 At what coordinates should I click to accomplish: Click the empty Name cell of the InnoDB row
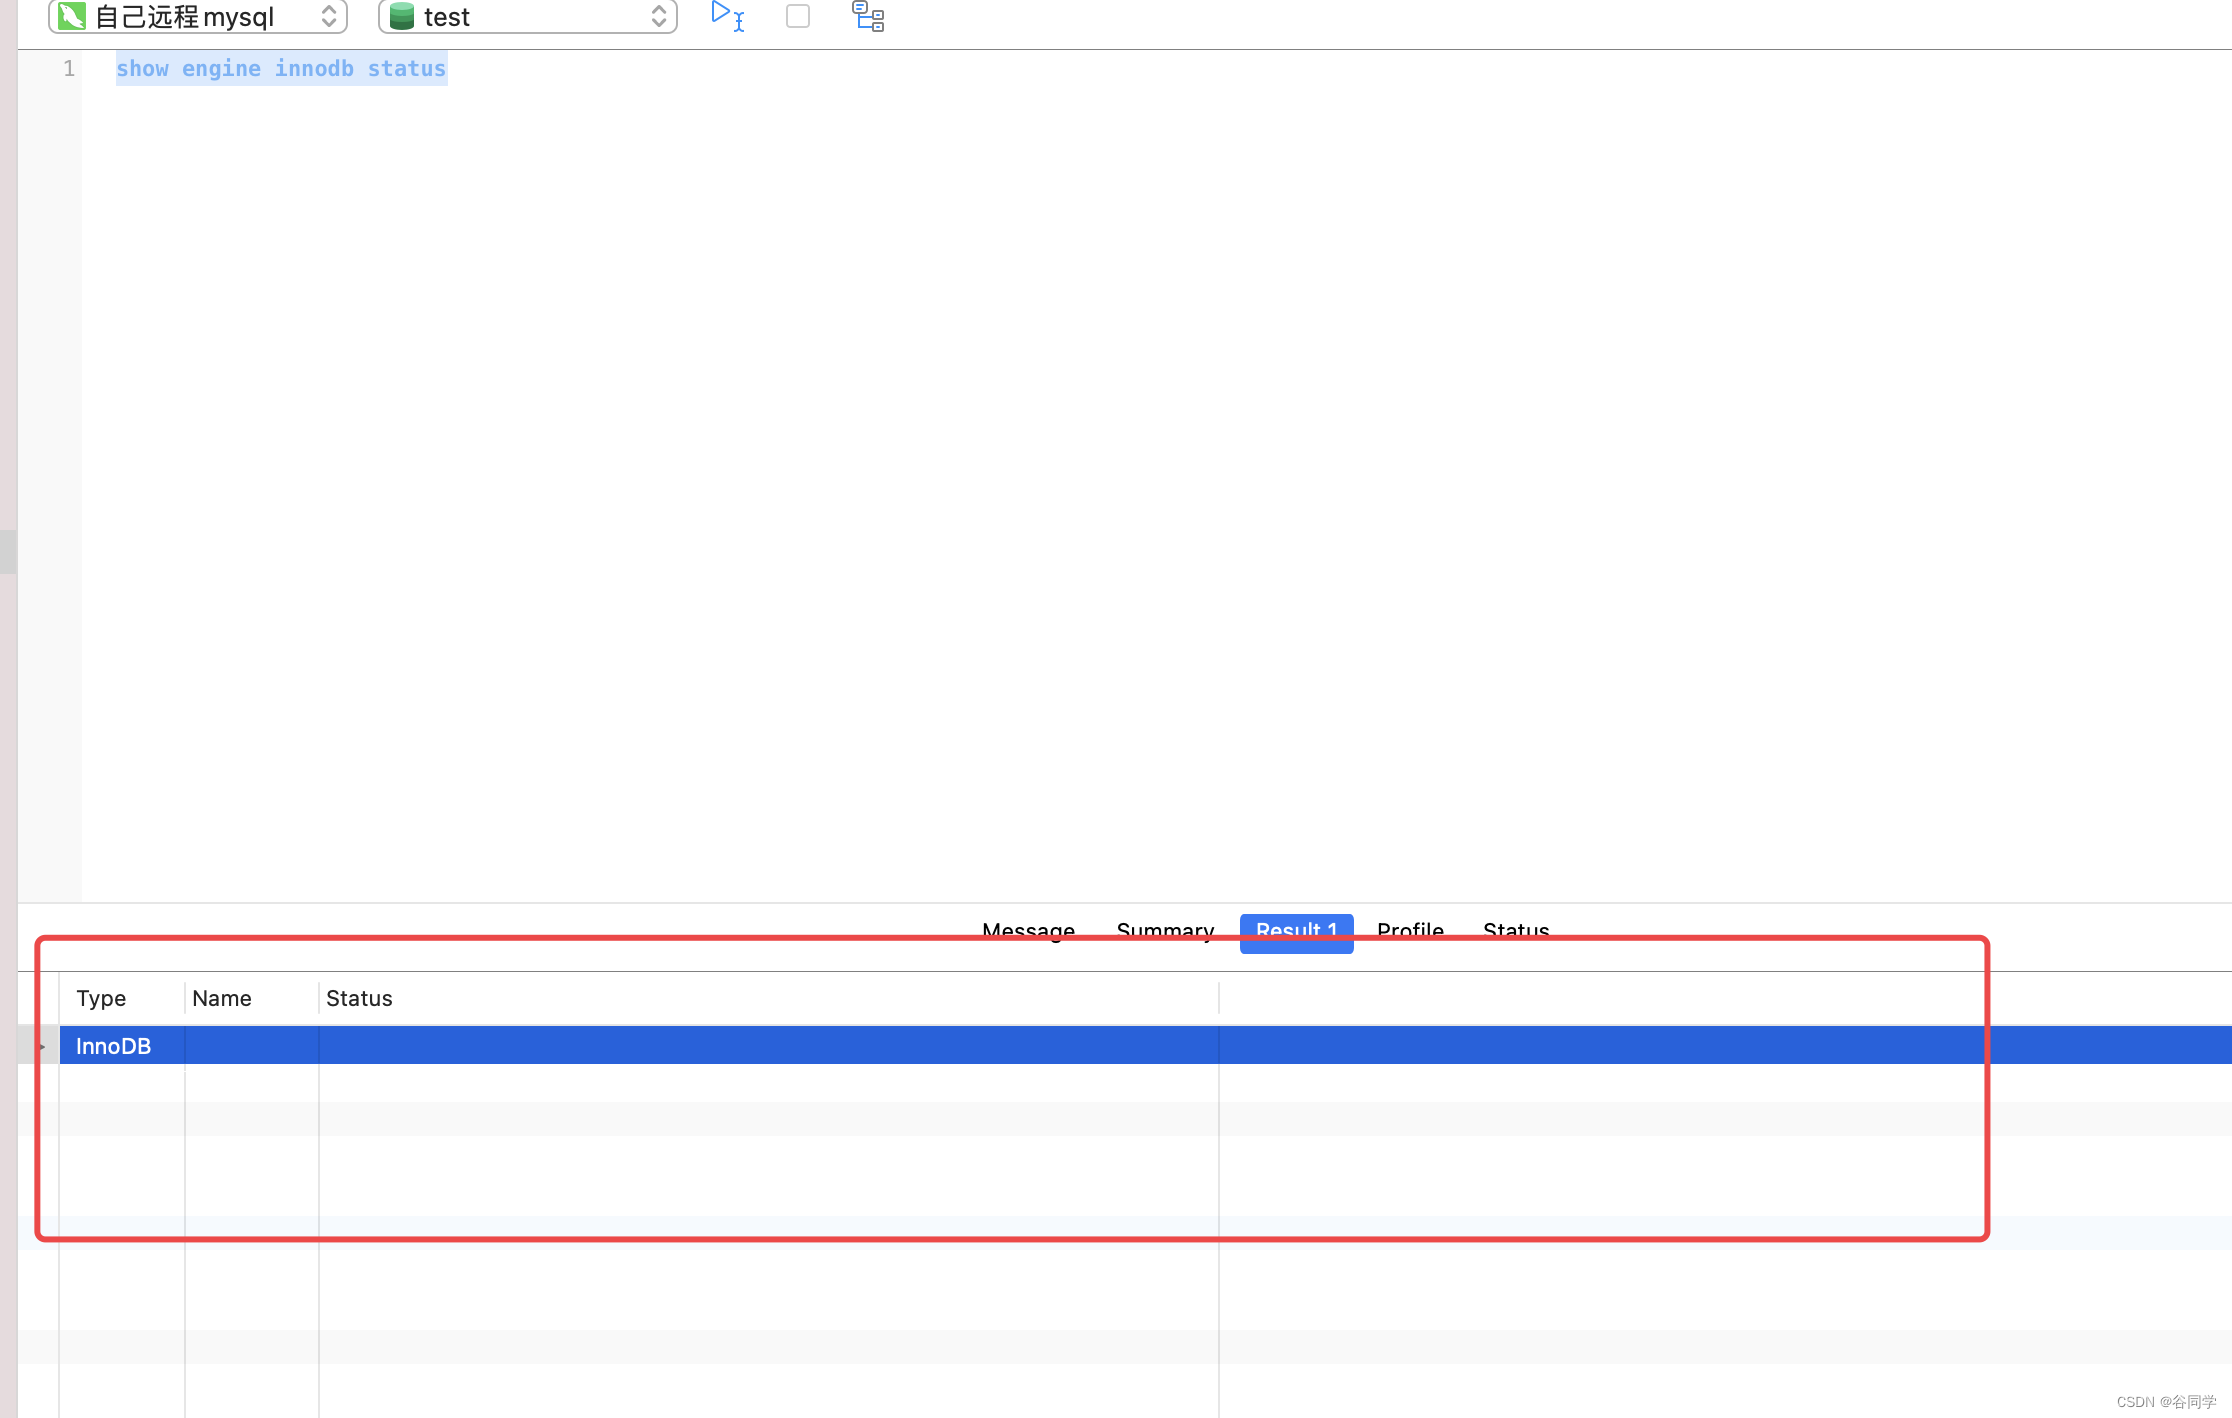click(252, 1046)
